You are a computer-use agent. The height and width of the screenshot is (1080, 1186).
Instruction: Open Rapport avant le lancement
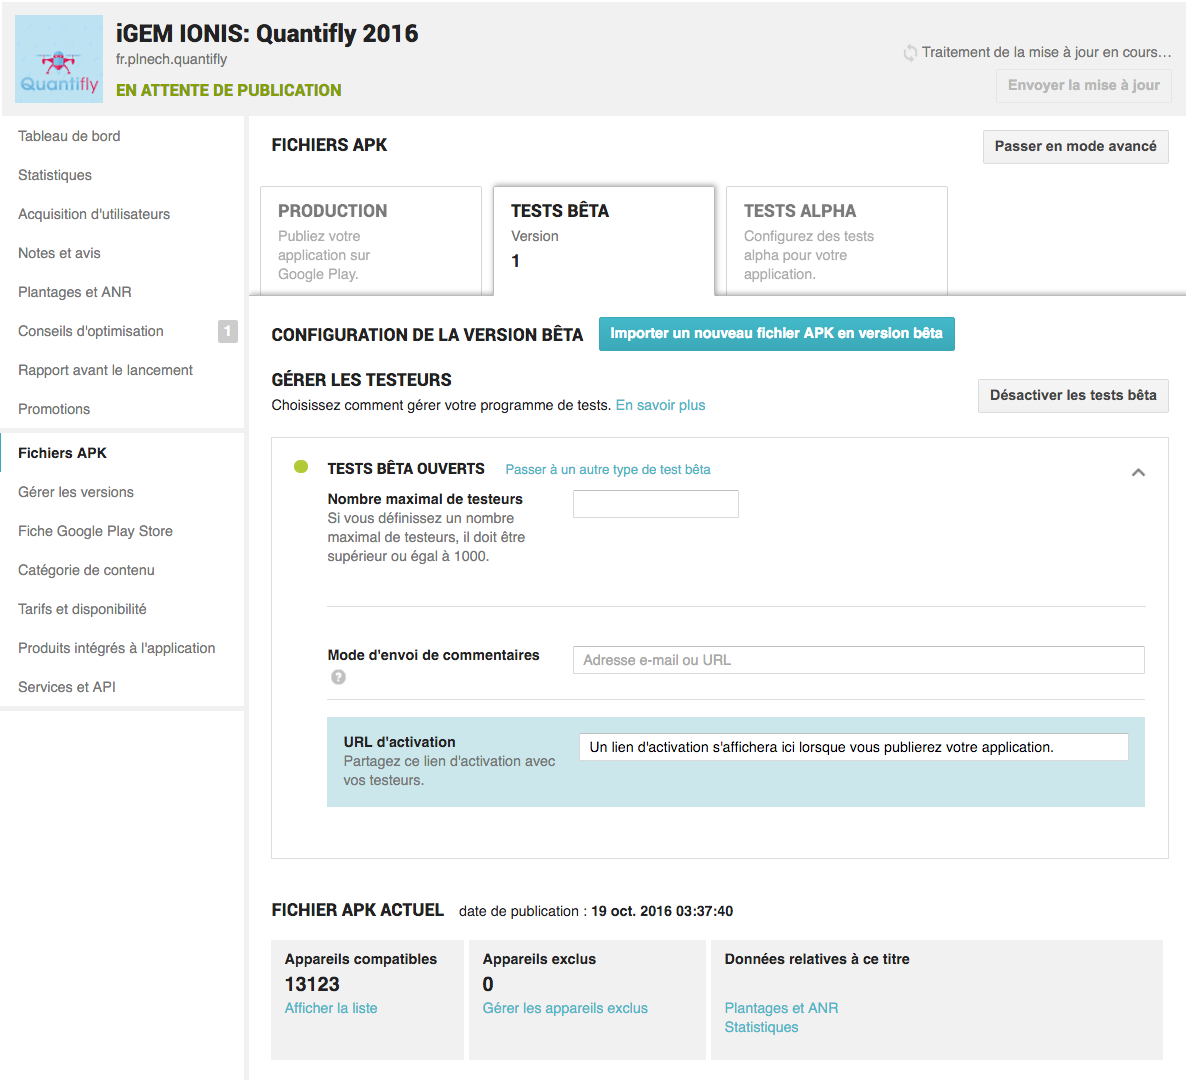(105, 370)
